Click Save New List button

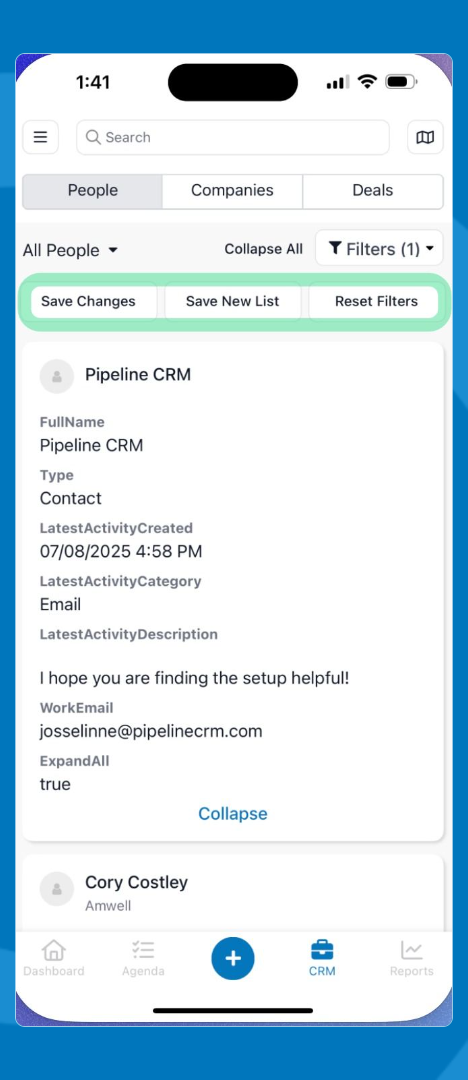233,302
